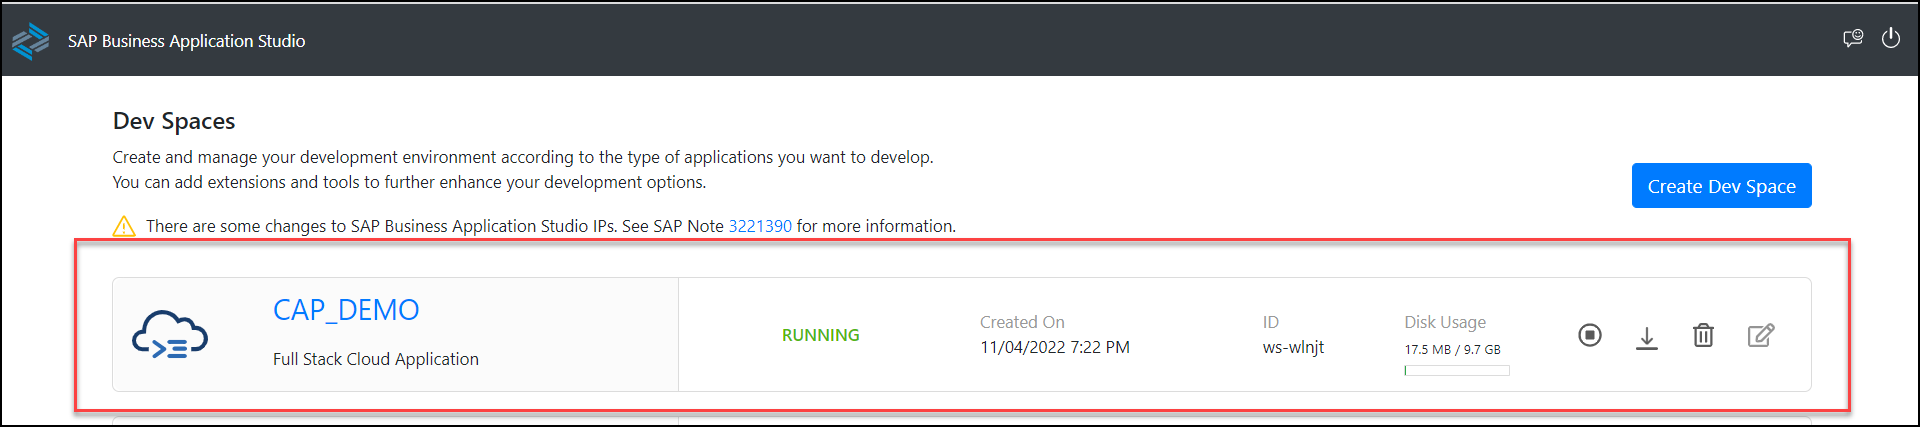This screenshot has height=427, width=1920.
Task: Open the CAP_DEMO dev space link
Action: point(346,310)
